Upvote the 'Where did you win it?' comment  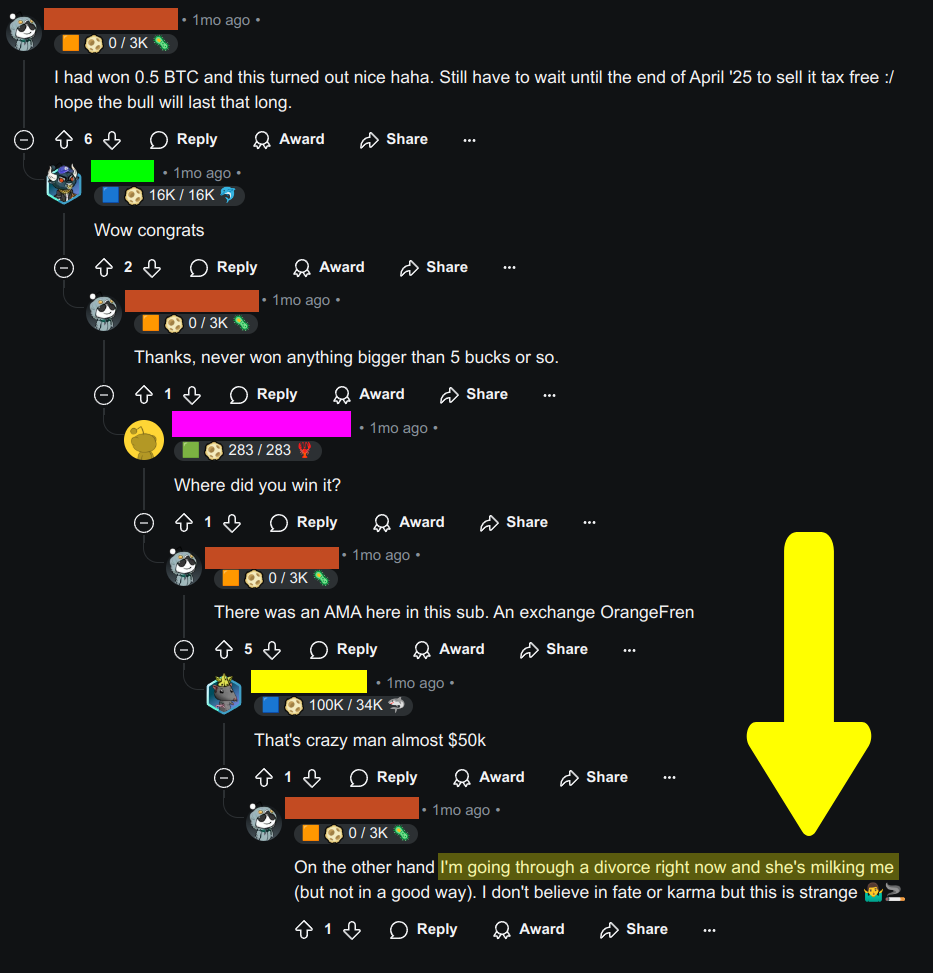pos(184,522)
